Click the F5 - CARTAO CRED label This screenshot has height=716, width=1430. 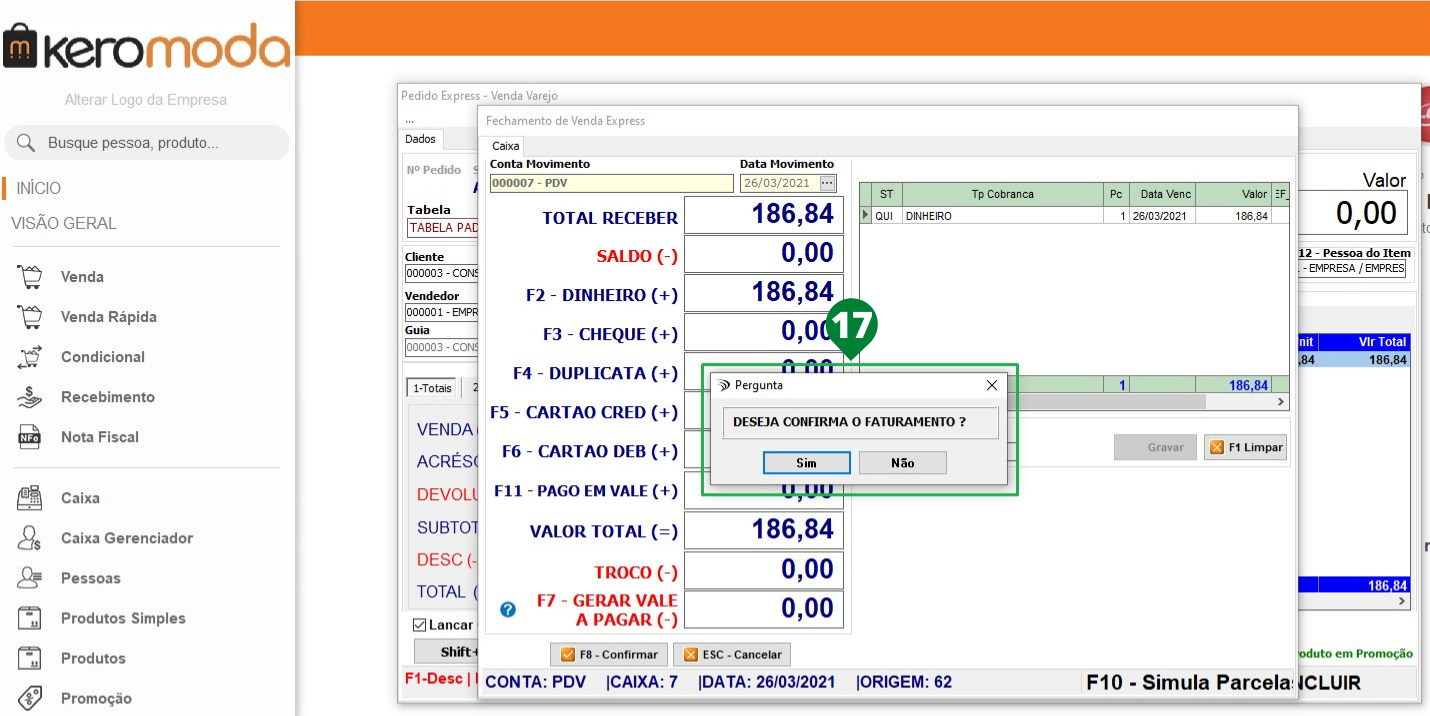click(584, 412)
